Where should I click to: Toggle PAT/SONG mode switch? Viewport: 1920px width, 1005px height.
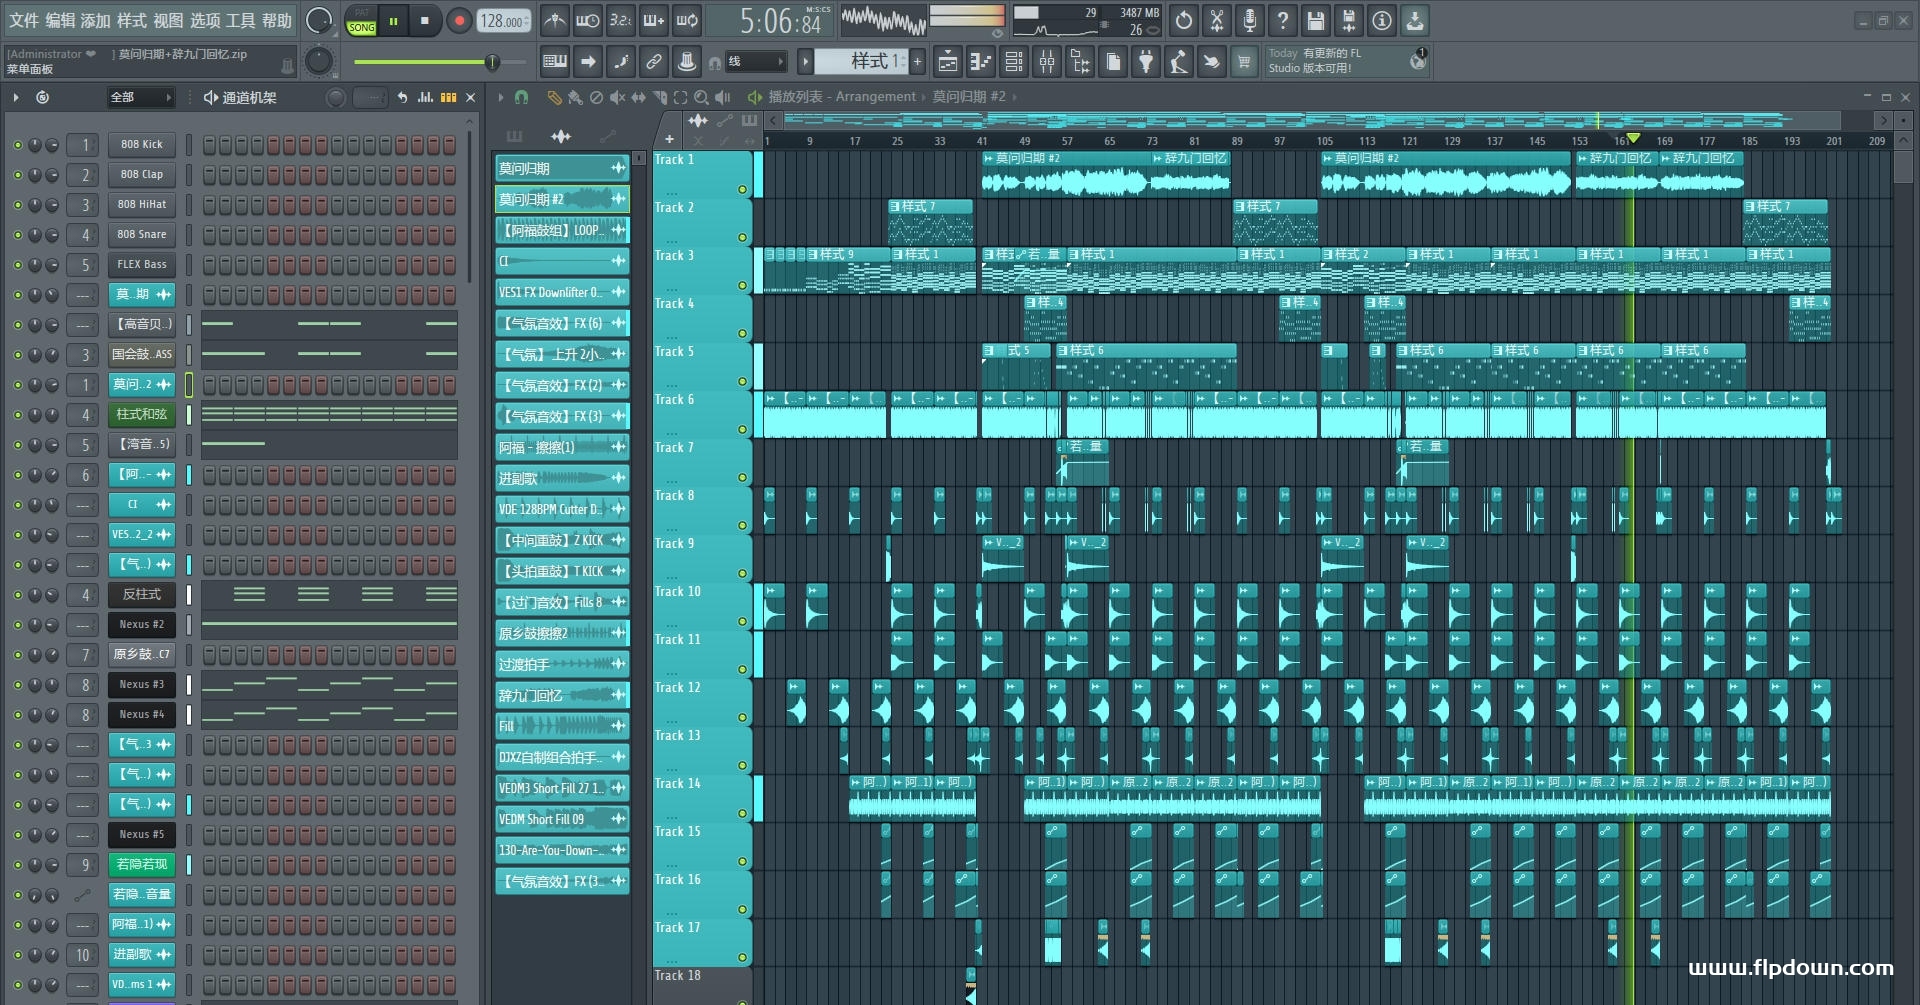(361, 22)
